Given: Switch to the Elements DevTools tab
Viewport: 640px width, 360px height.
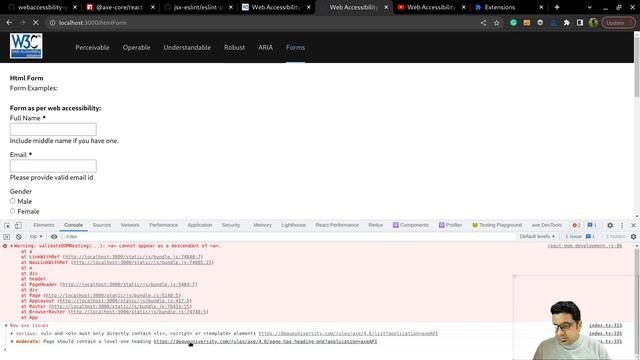Looking at the screenshot, I should point(44,225).
